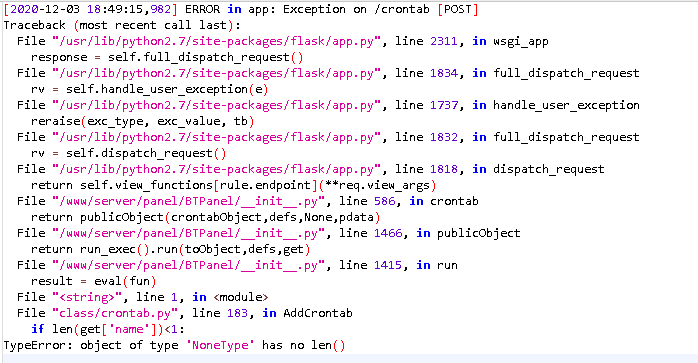Select the /crontab path in the exception line
698x363 pixels.
tap(402, 9)
